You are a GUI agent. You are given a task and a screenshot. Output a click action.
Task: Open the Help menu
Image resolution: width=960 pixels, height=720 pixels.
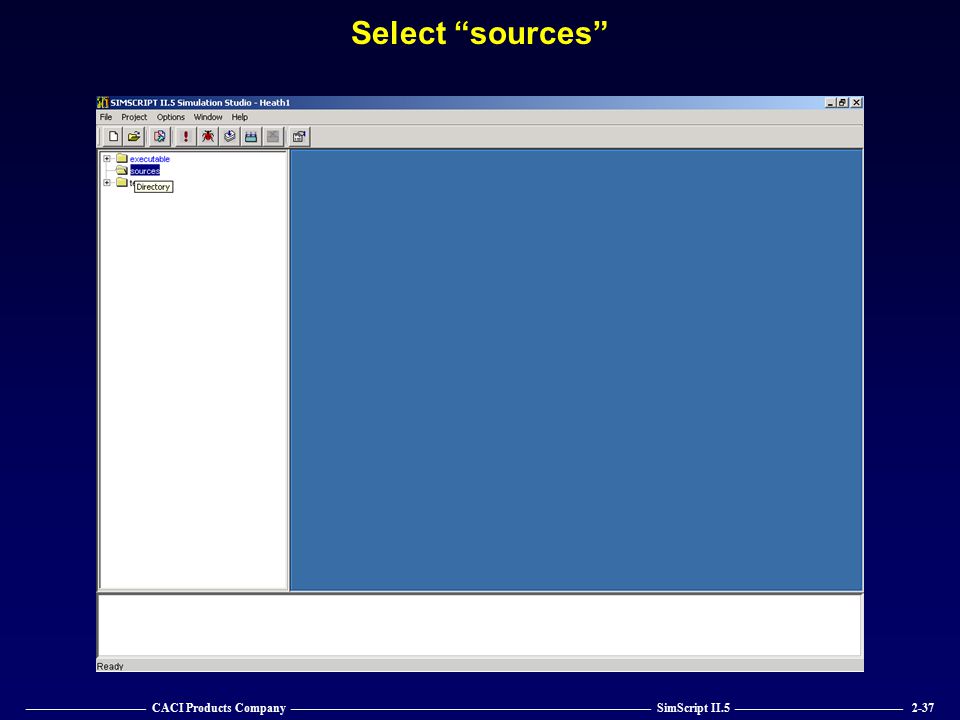239,117
